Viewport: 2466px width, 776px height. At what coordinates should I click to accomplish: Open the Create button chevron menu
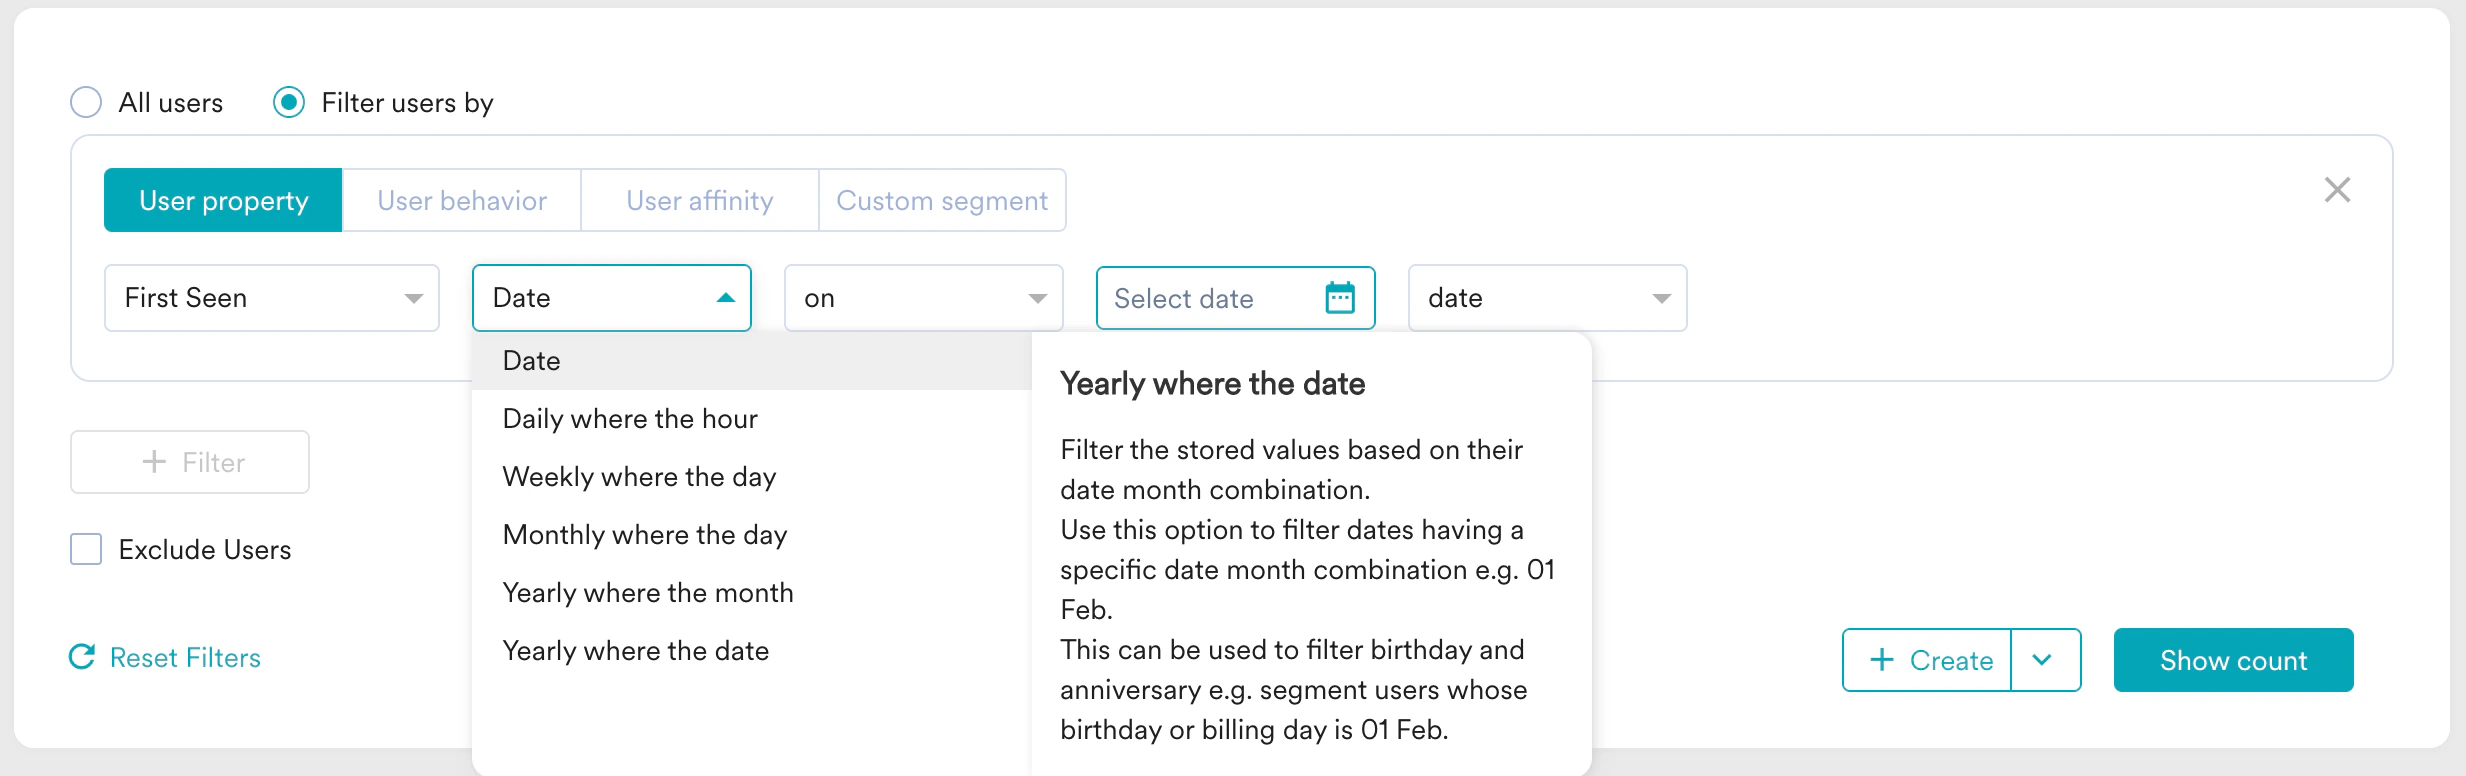click(x=2043, y=660)
